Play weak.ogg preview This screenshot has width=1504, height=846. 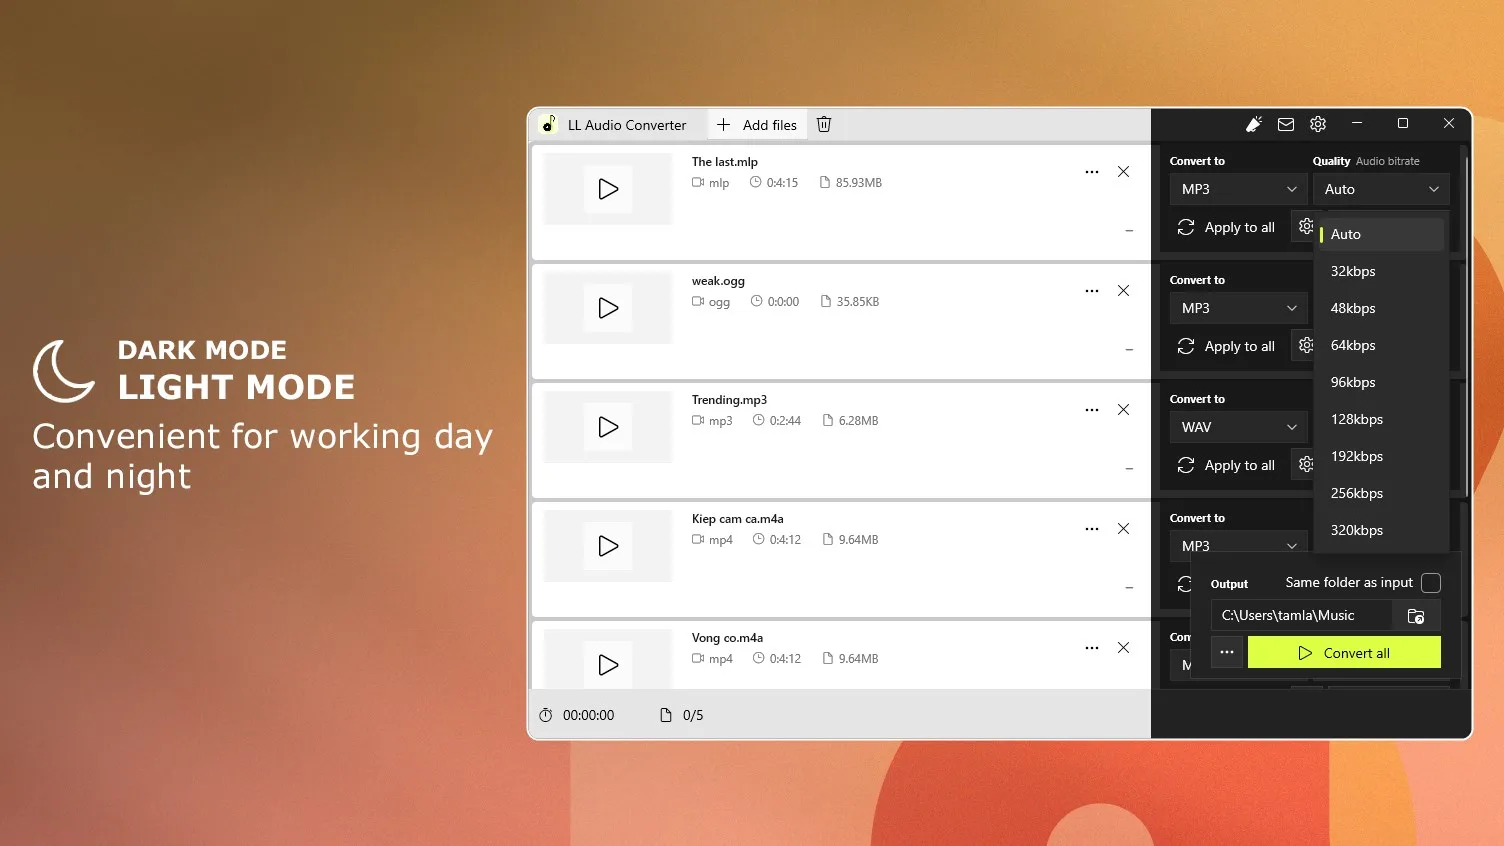tap(608, 308)
